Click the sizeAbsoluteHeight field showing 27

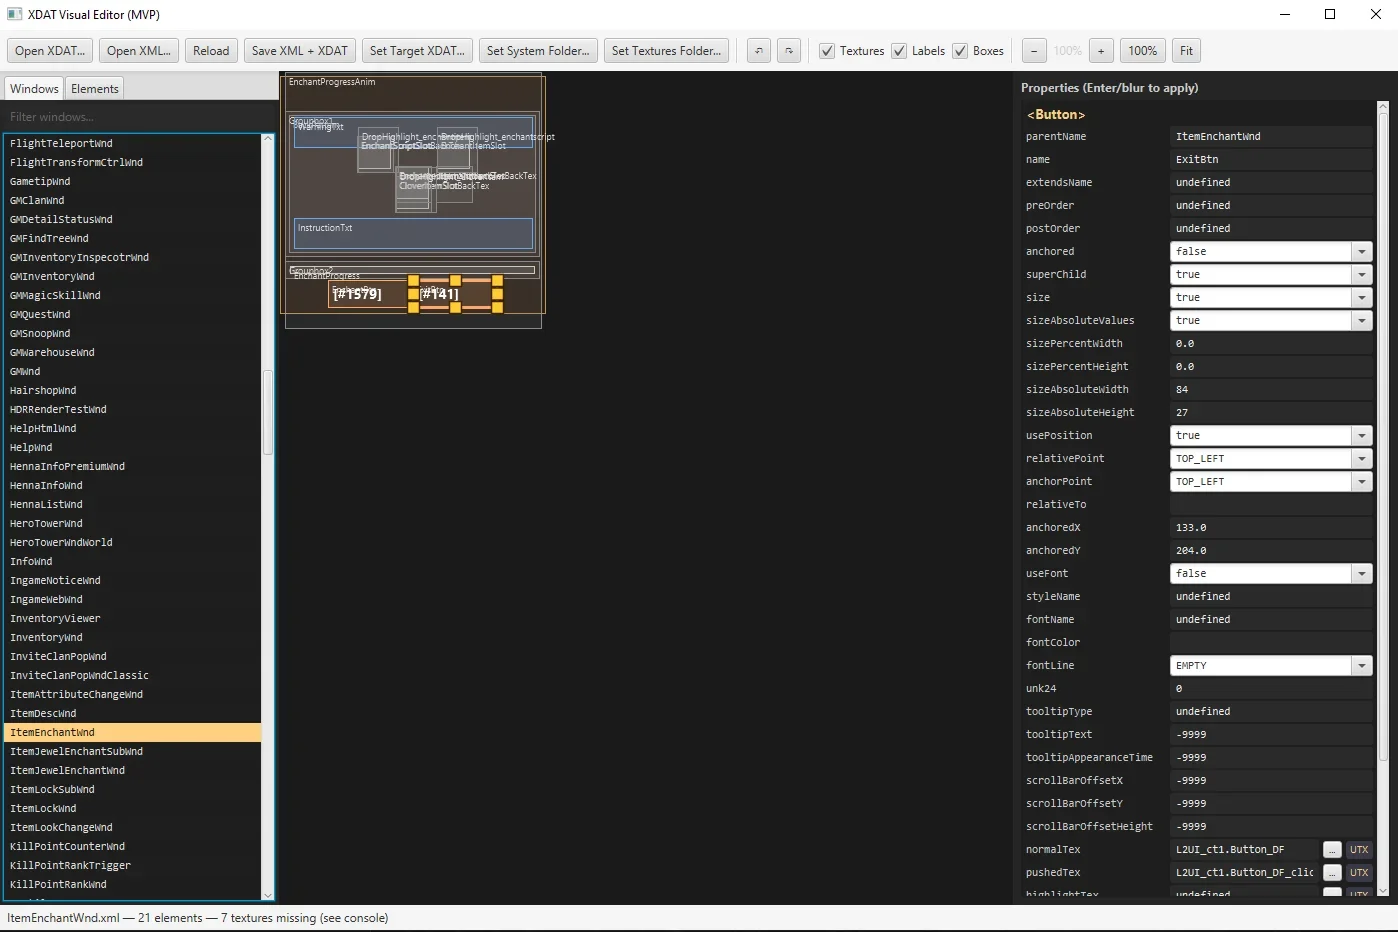[1271, 413]
